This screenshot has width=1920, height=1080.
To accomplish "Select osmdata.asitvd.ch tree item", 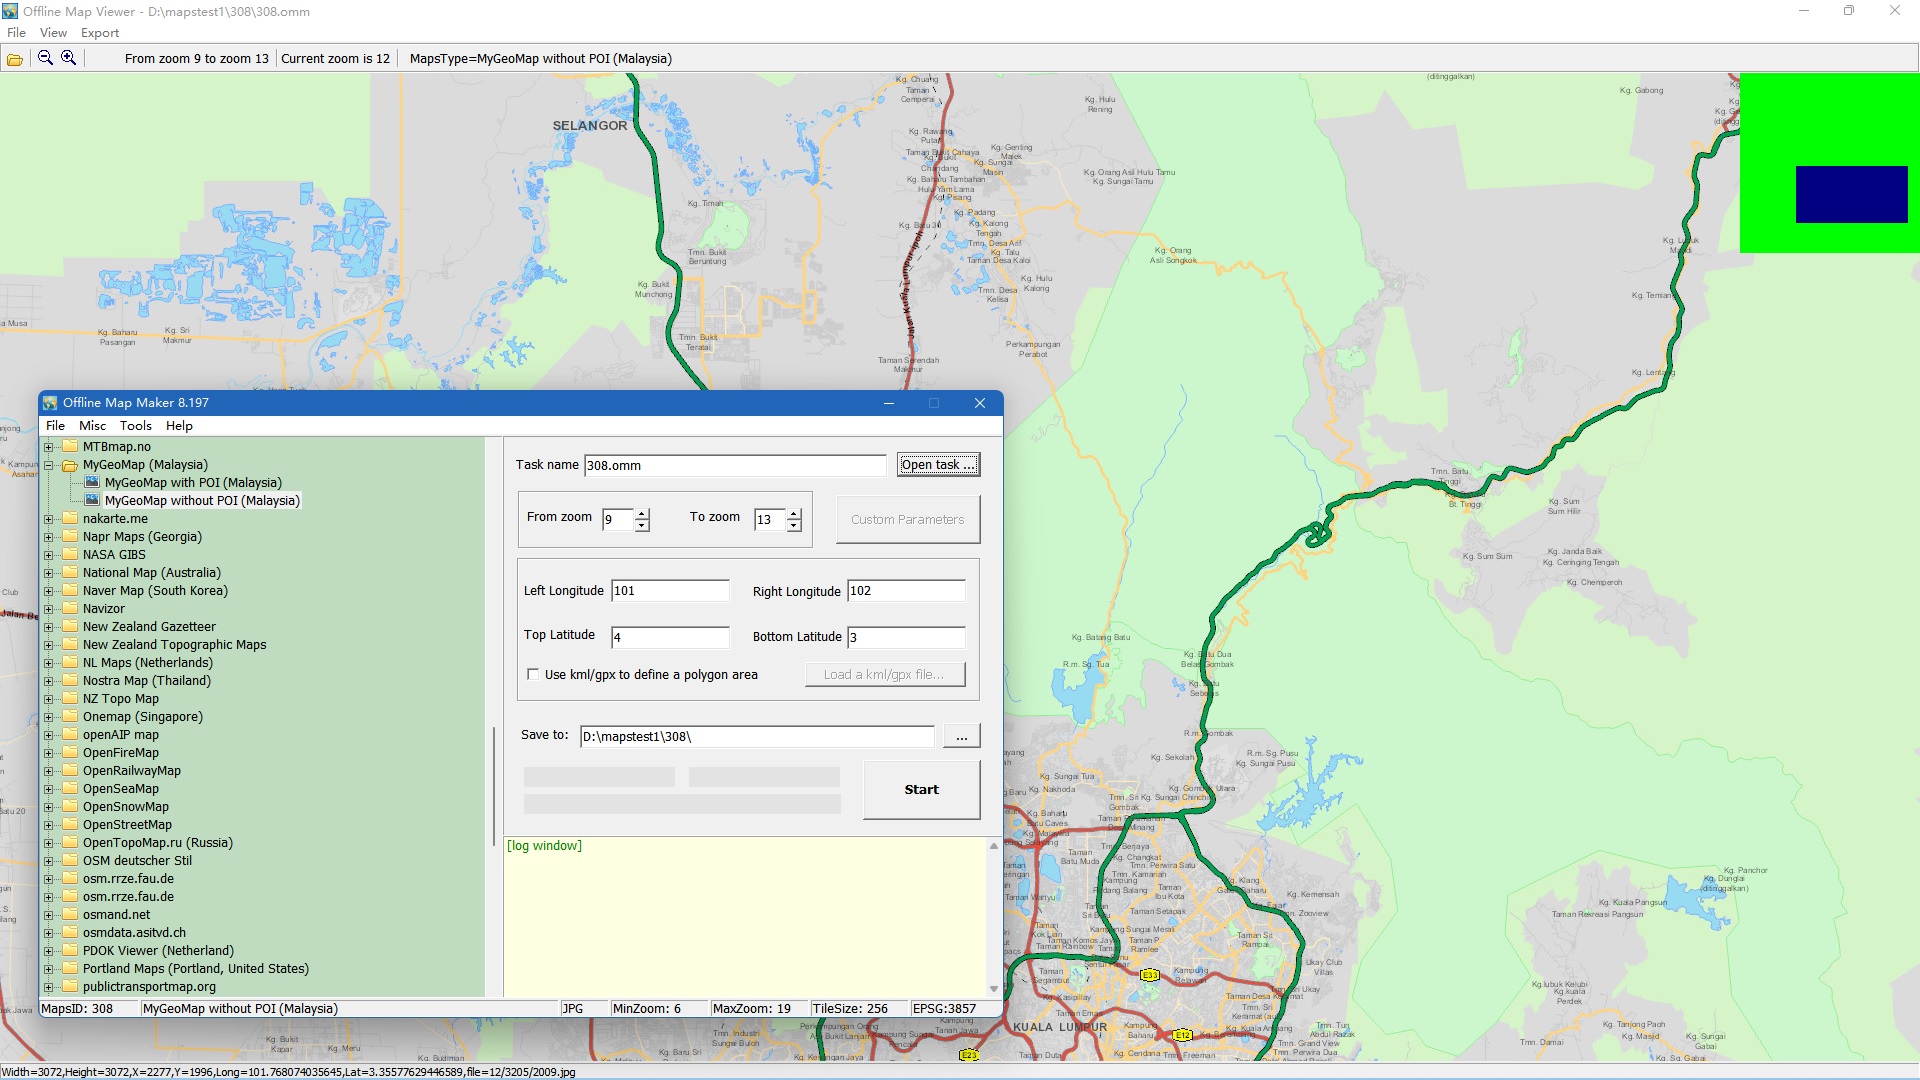I will (134, 933).
